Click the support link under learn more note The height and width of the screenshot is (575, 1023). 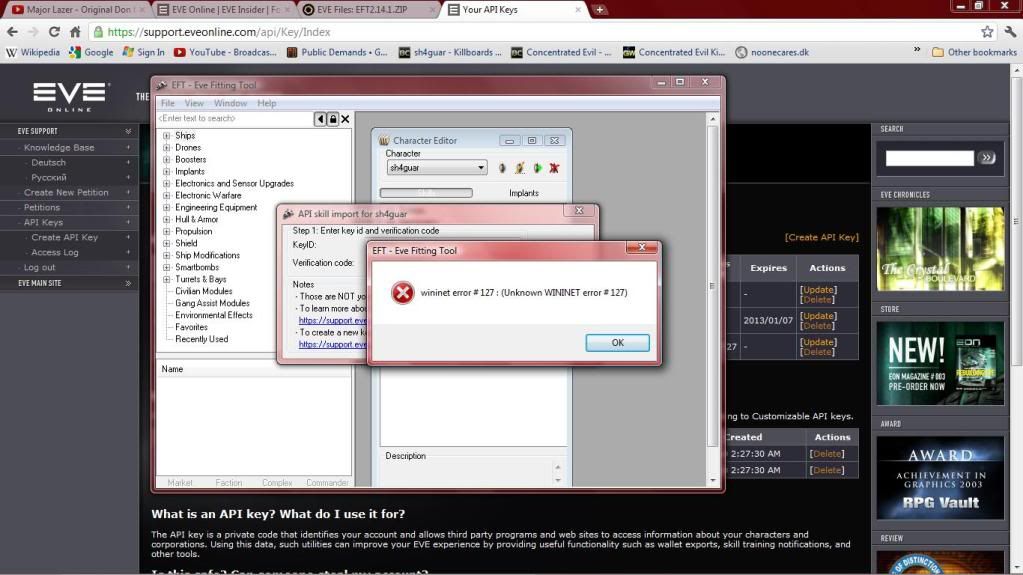(333, 320)
